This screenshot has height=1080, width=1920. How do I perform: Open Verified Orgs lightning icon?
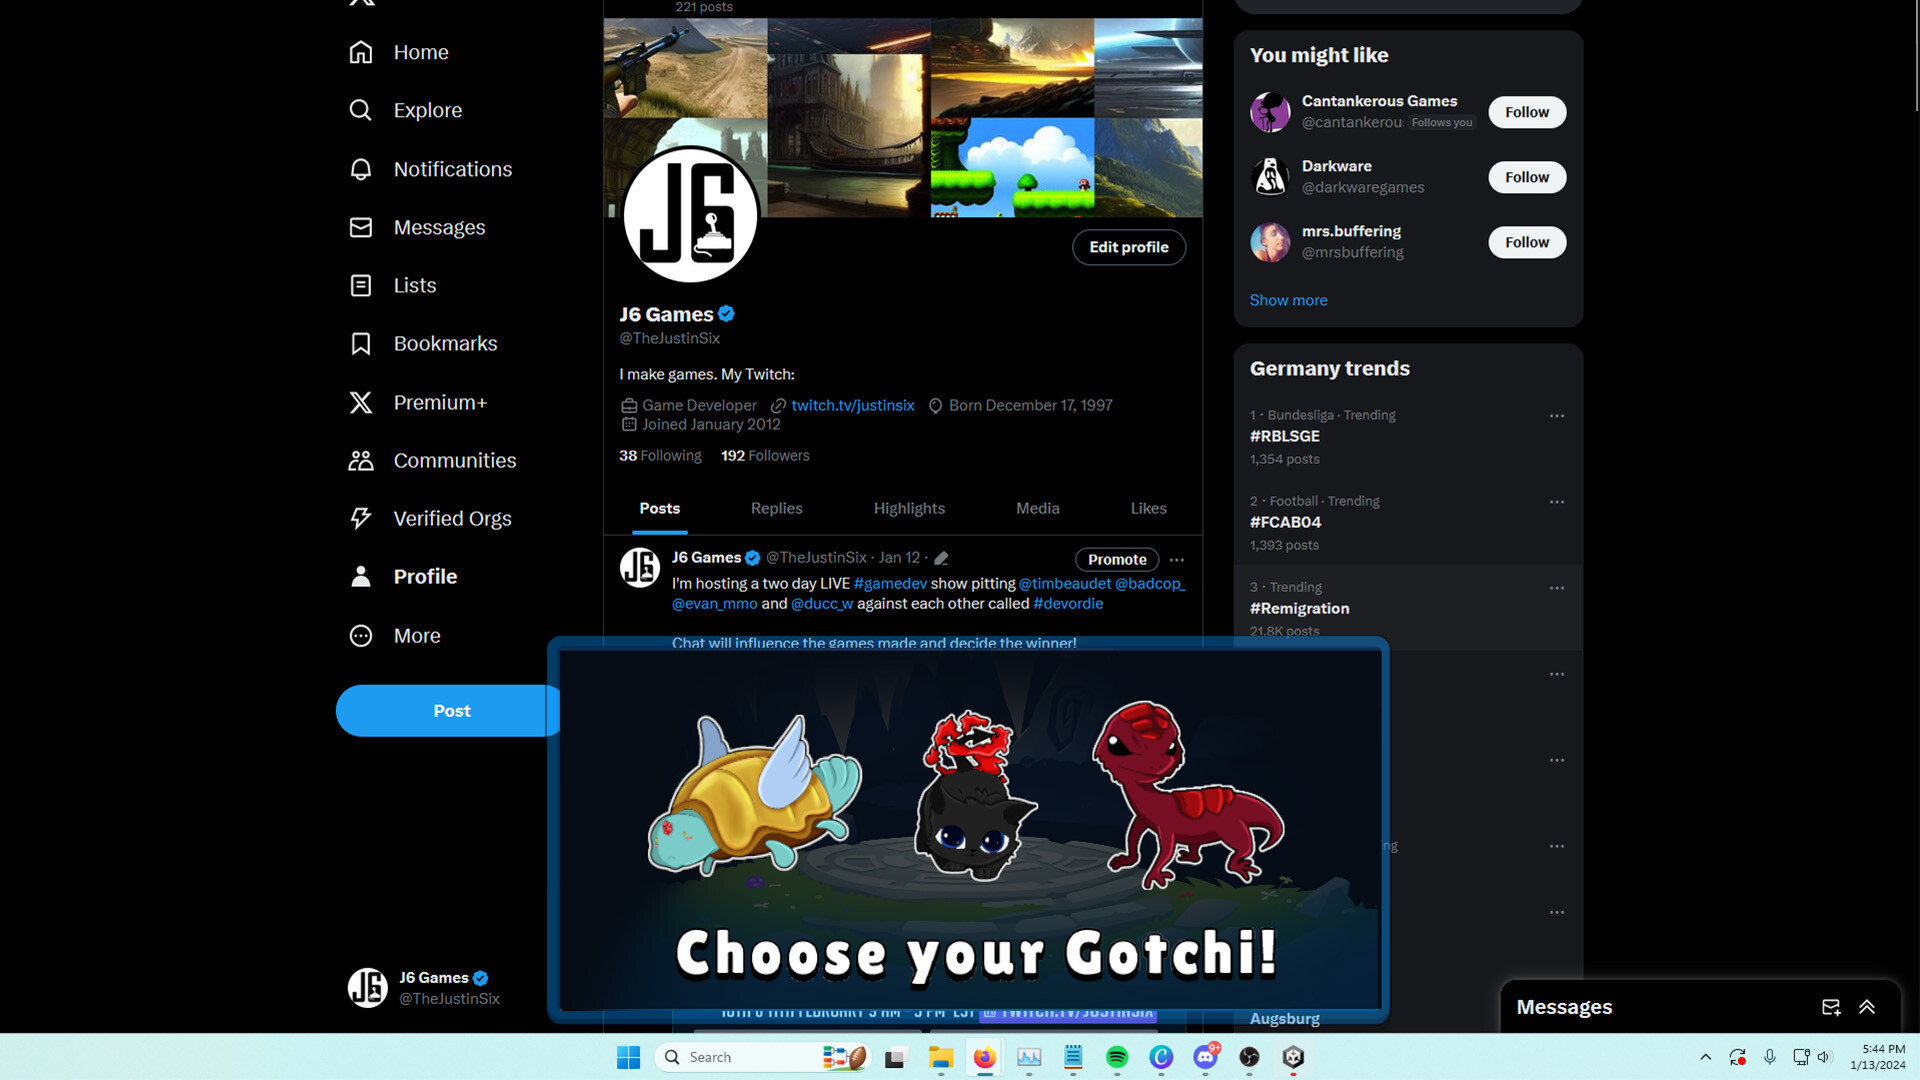pos(361,518)
